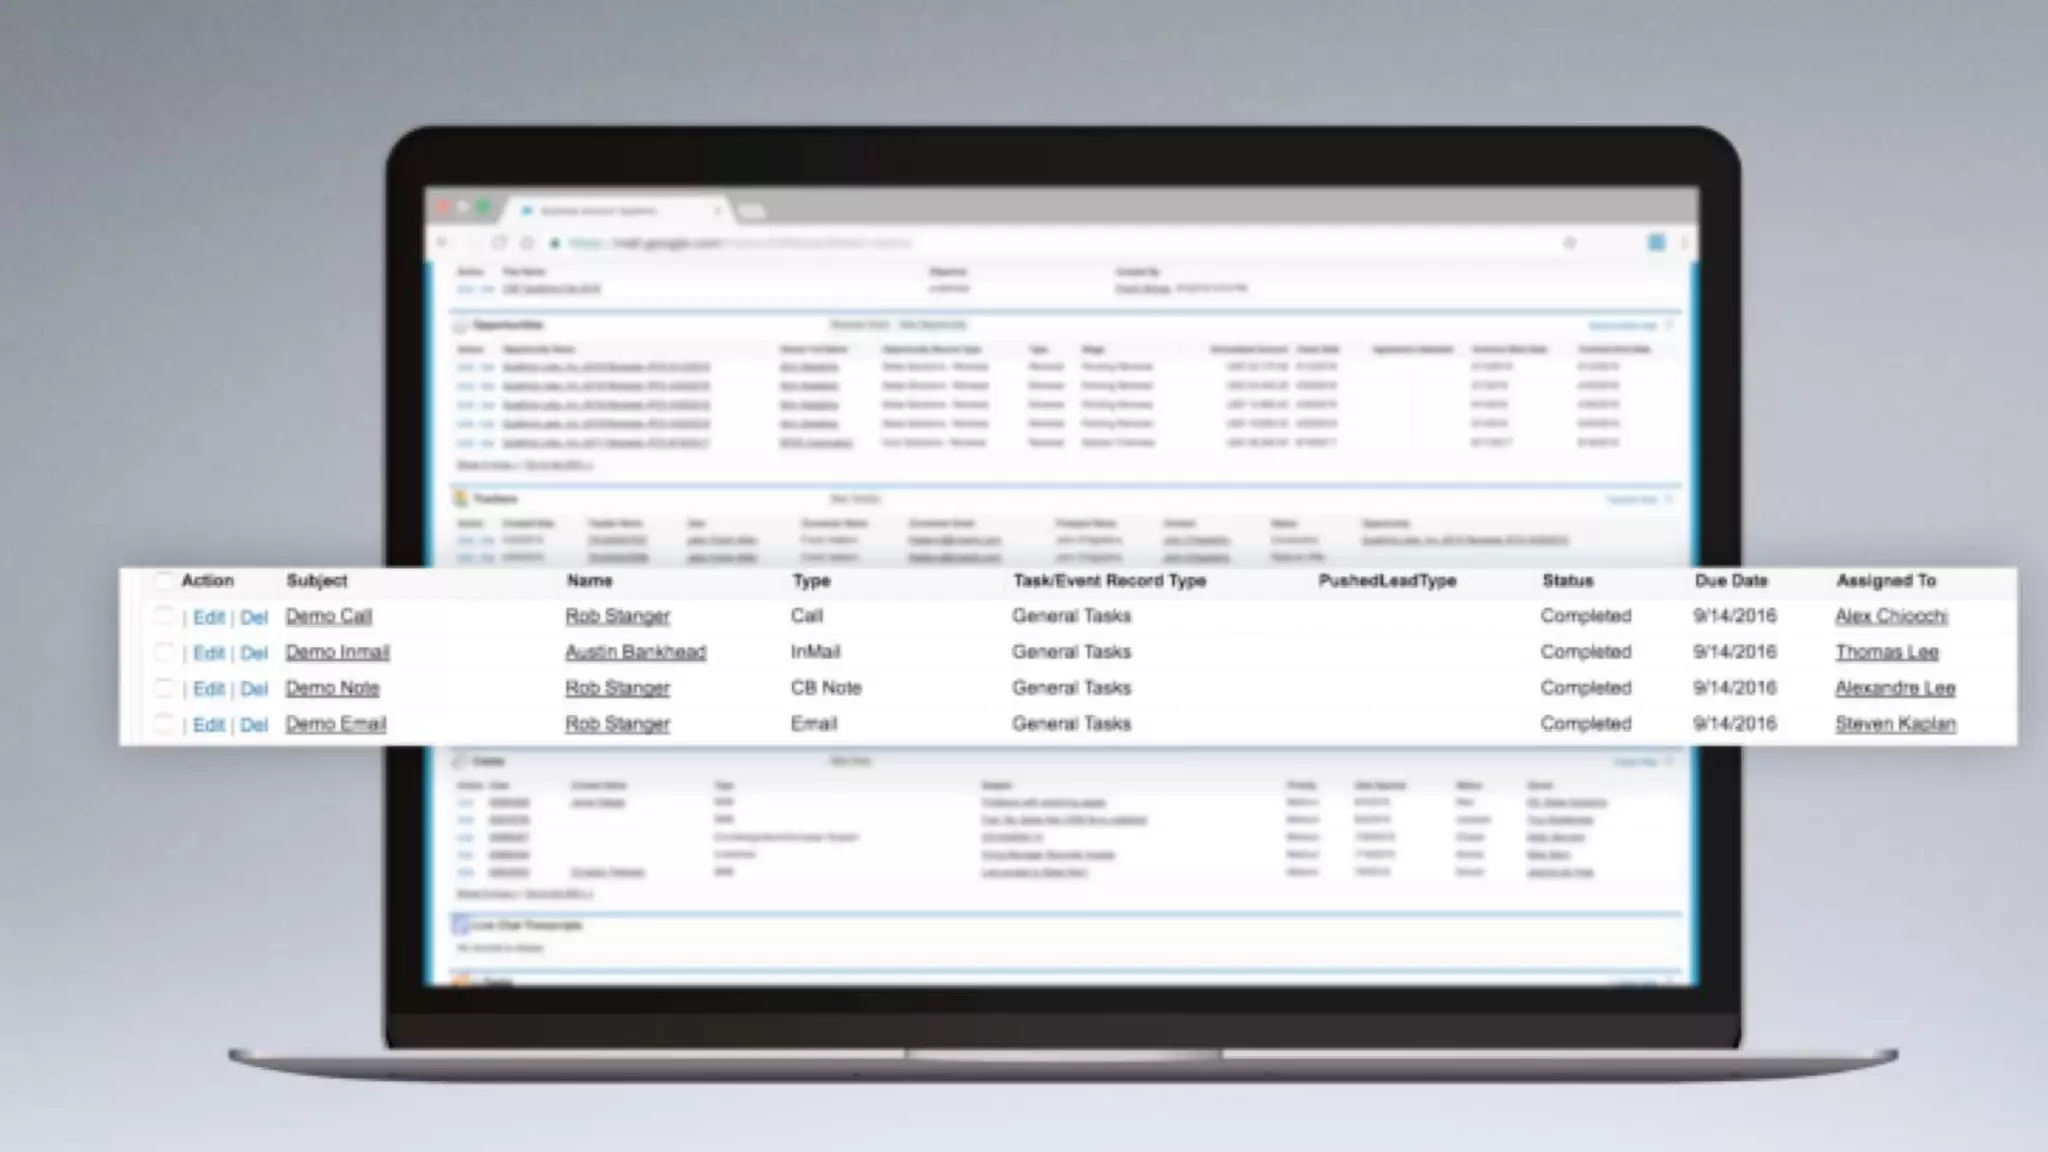Open assignee Alex Chiocchi
This screenshot has width=2048, height=1152.
[1890, 616]
